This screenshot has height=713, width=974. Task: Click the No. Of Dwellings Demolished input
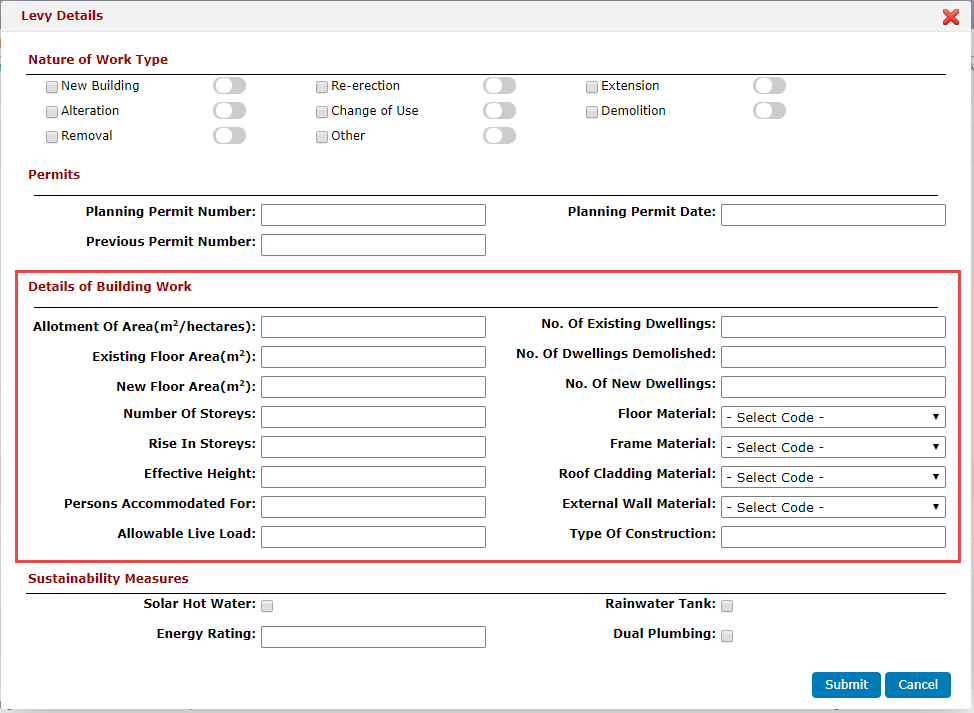tap(833, 357)
